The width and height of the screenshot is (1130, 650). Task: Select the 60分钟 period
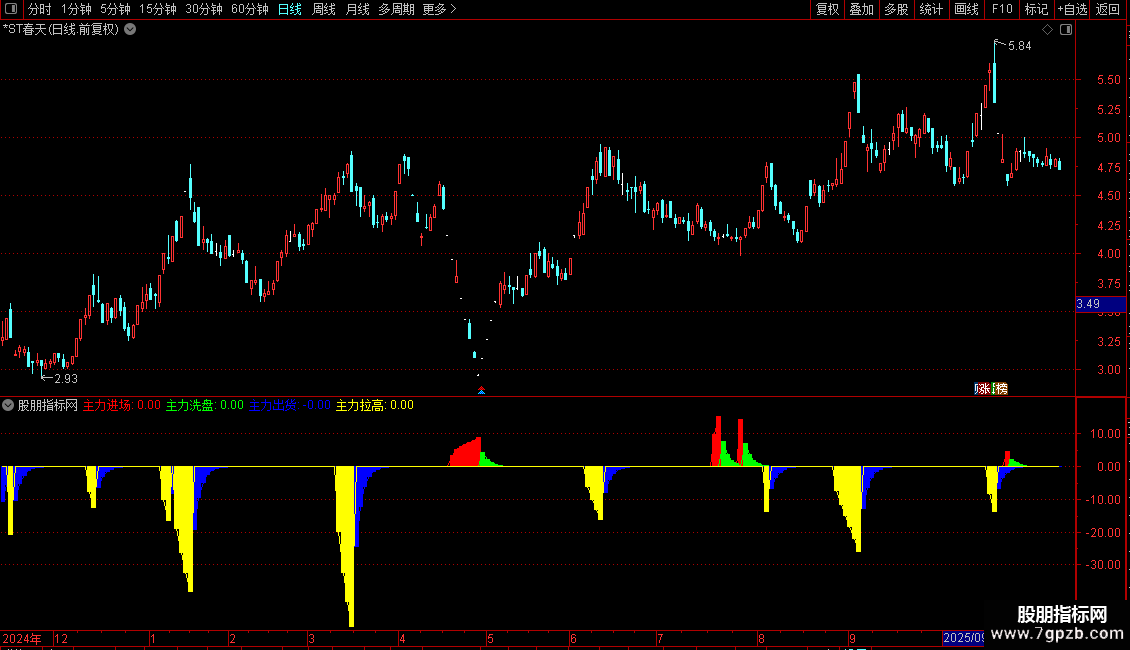click(x=250, y=9)
